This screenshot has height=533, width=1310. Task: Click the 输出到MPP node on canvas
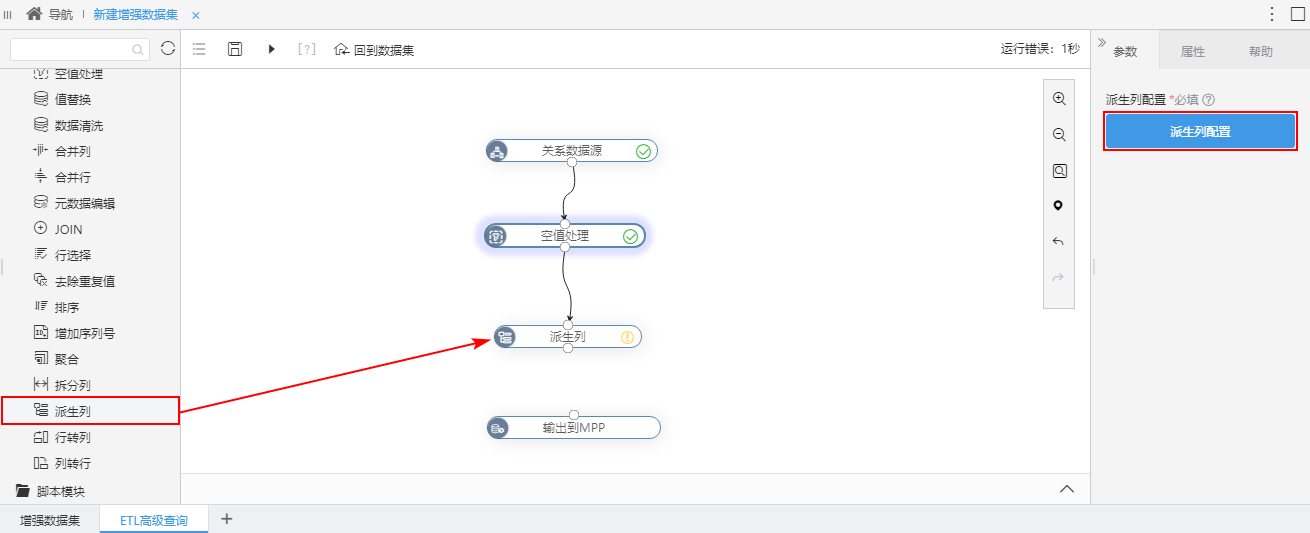(573, 428)
